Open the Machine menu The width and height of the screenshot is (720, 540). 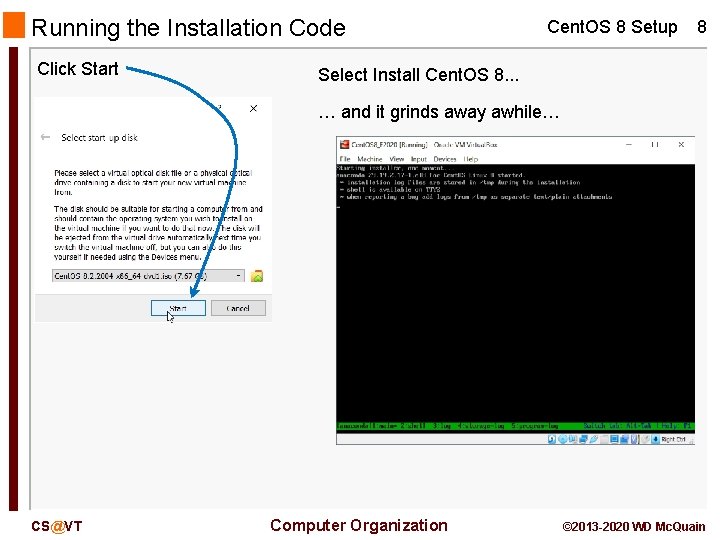(370, 159)
